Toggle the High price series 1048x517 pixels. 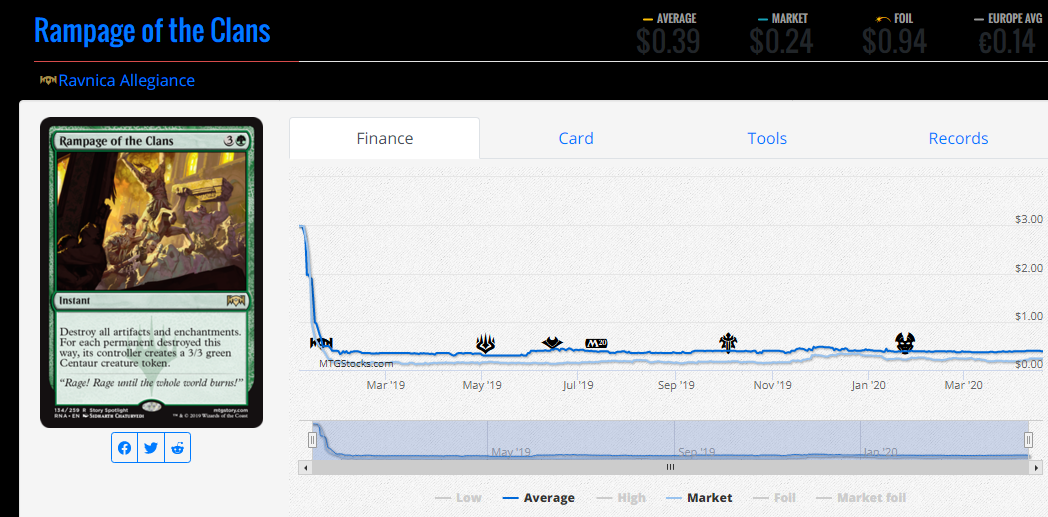(621, 498)
